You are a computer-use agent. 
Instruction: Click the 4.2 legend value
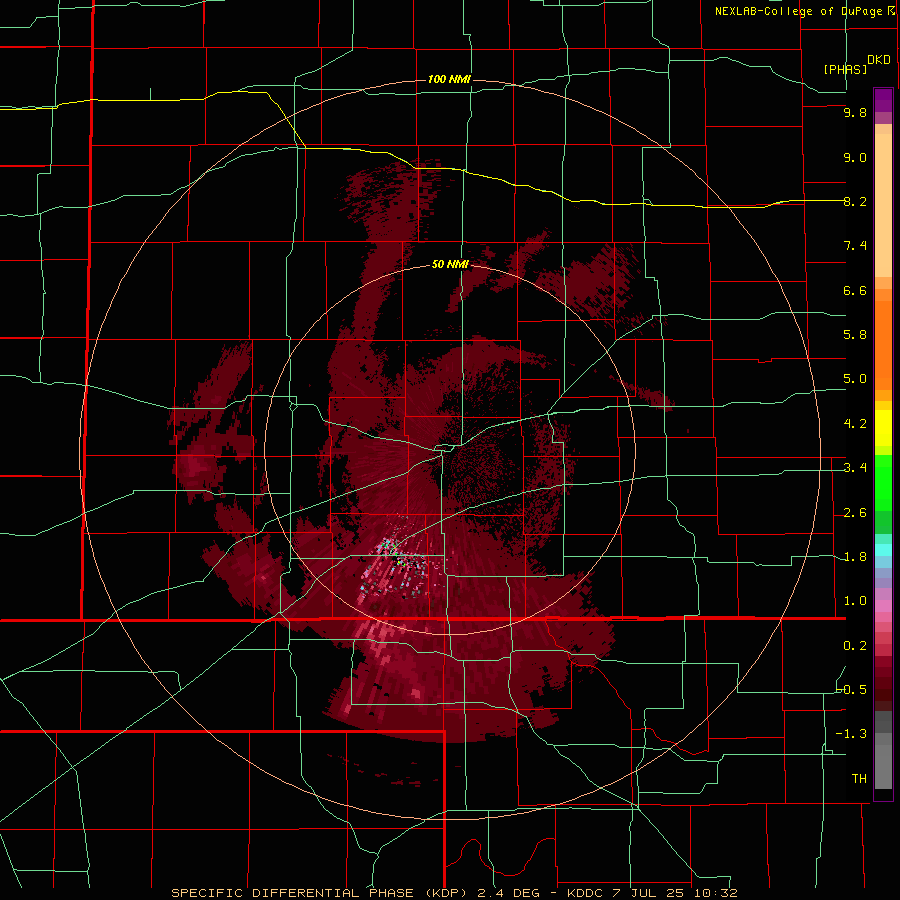[x=855, y=424]
